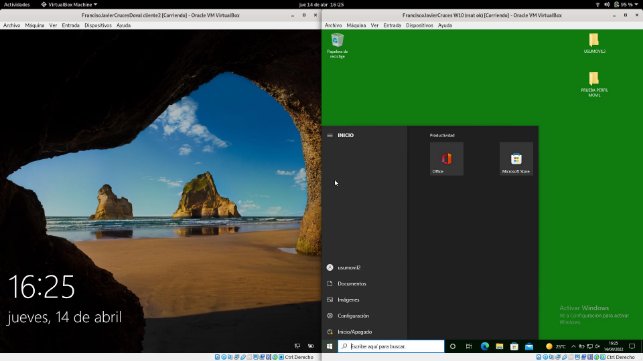This screenshot has height=361, width=643.
Task: Click the weather temperature widget in the taskbar
Action: click(x=556, y=346)
